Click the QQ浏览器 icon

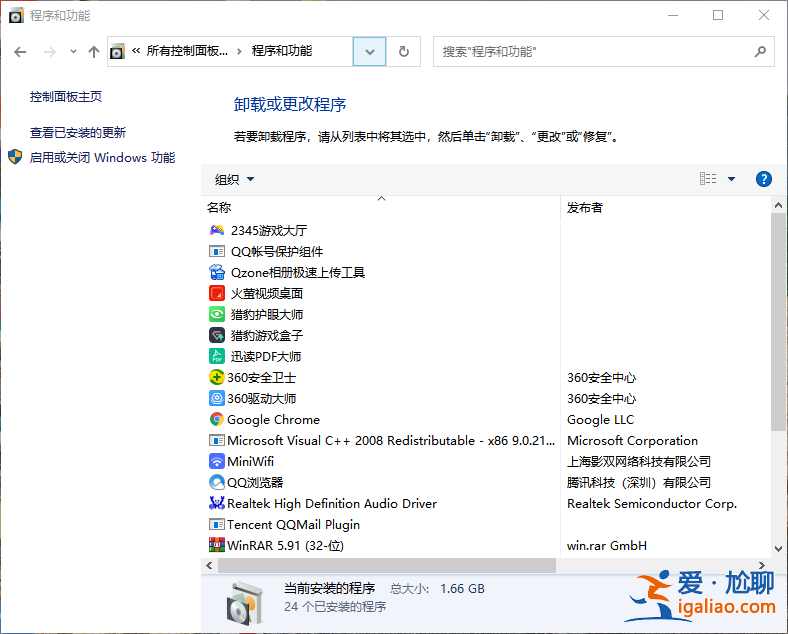point(217,482)
